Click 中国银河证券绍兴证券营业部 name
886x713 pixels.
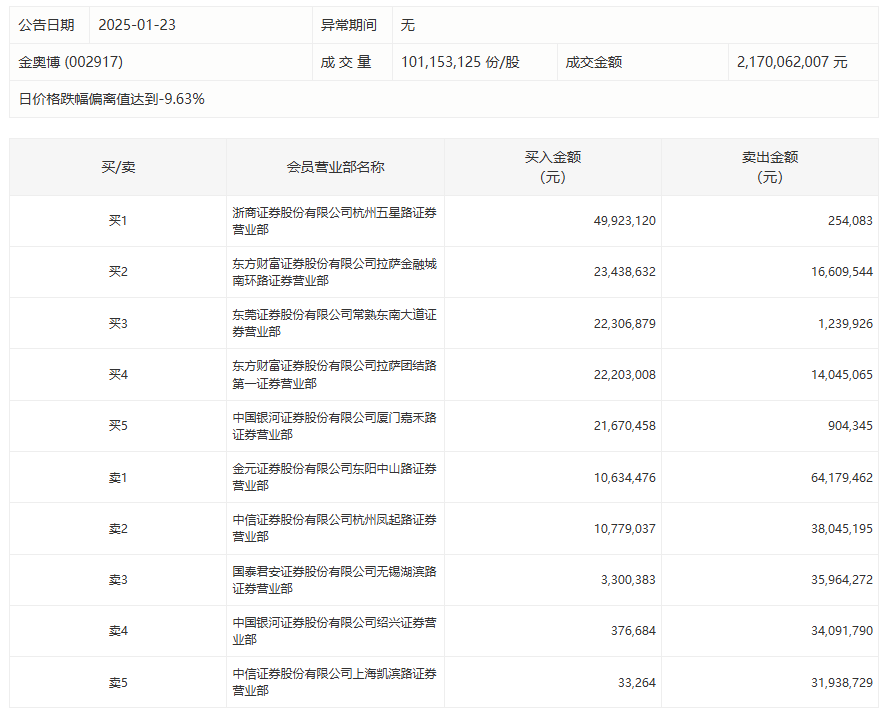point(335,631)
